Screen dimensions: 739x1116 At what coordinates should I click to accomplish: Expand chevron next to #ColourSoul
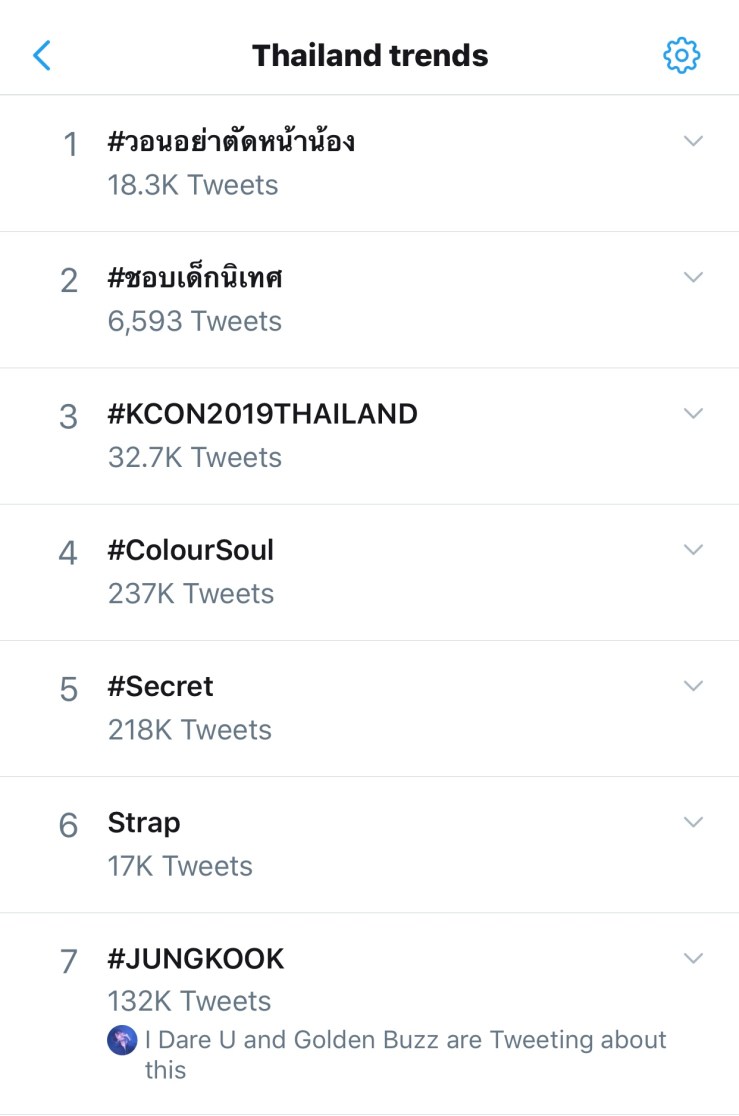[x=693, y=549]
